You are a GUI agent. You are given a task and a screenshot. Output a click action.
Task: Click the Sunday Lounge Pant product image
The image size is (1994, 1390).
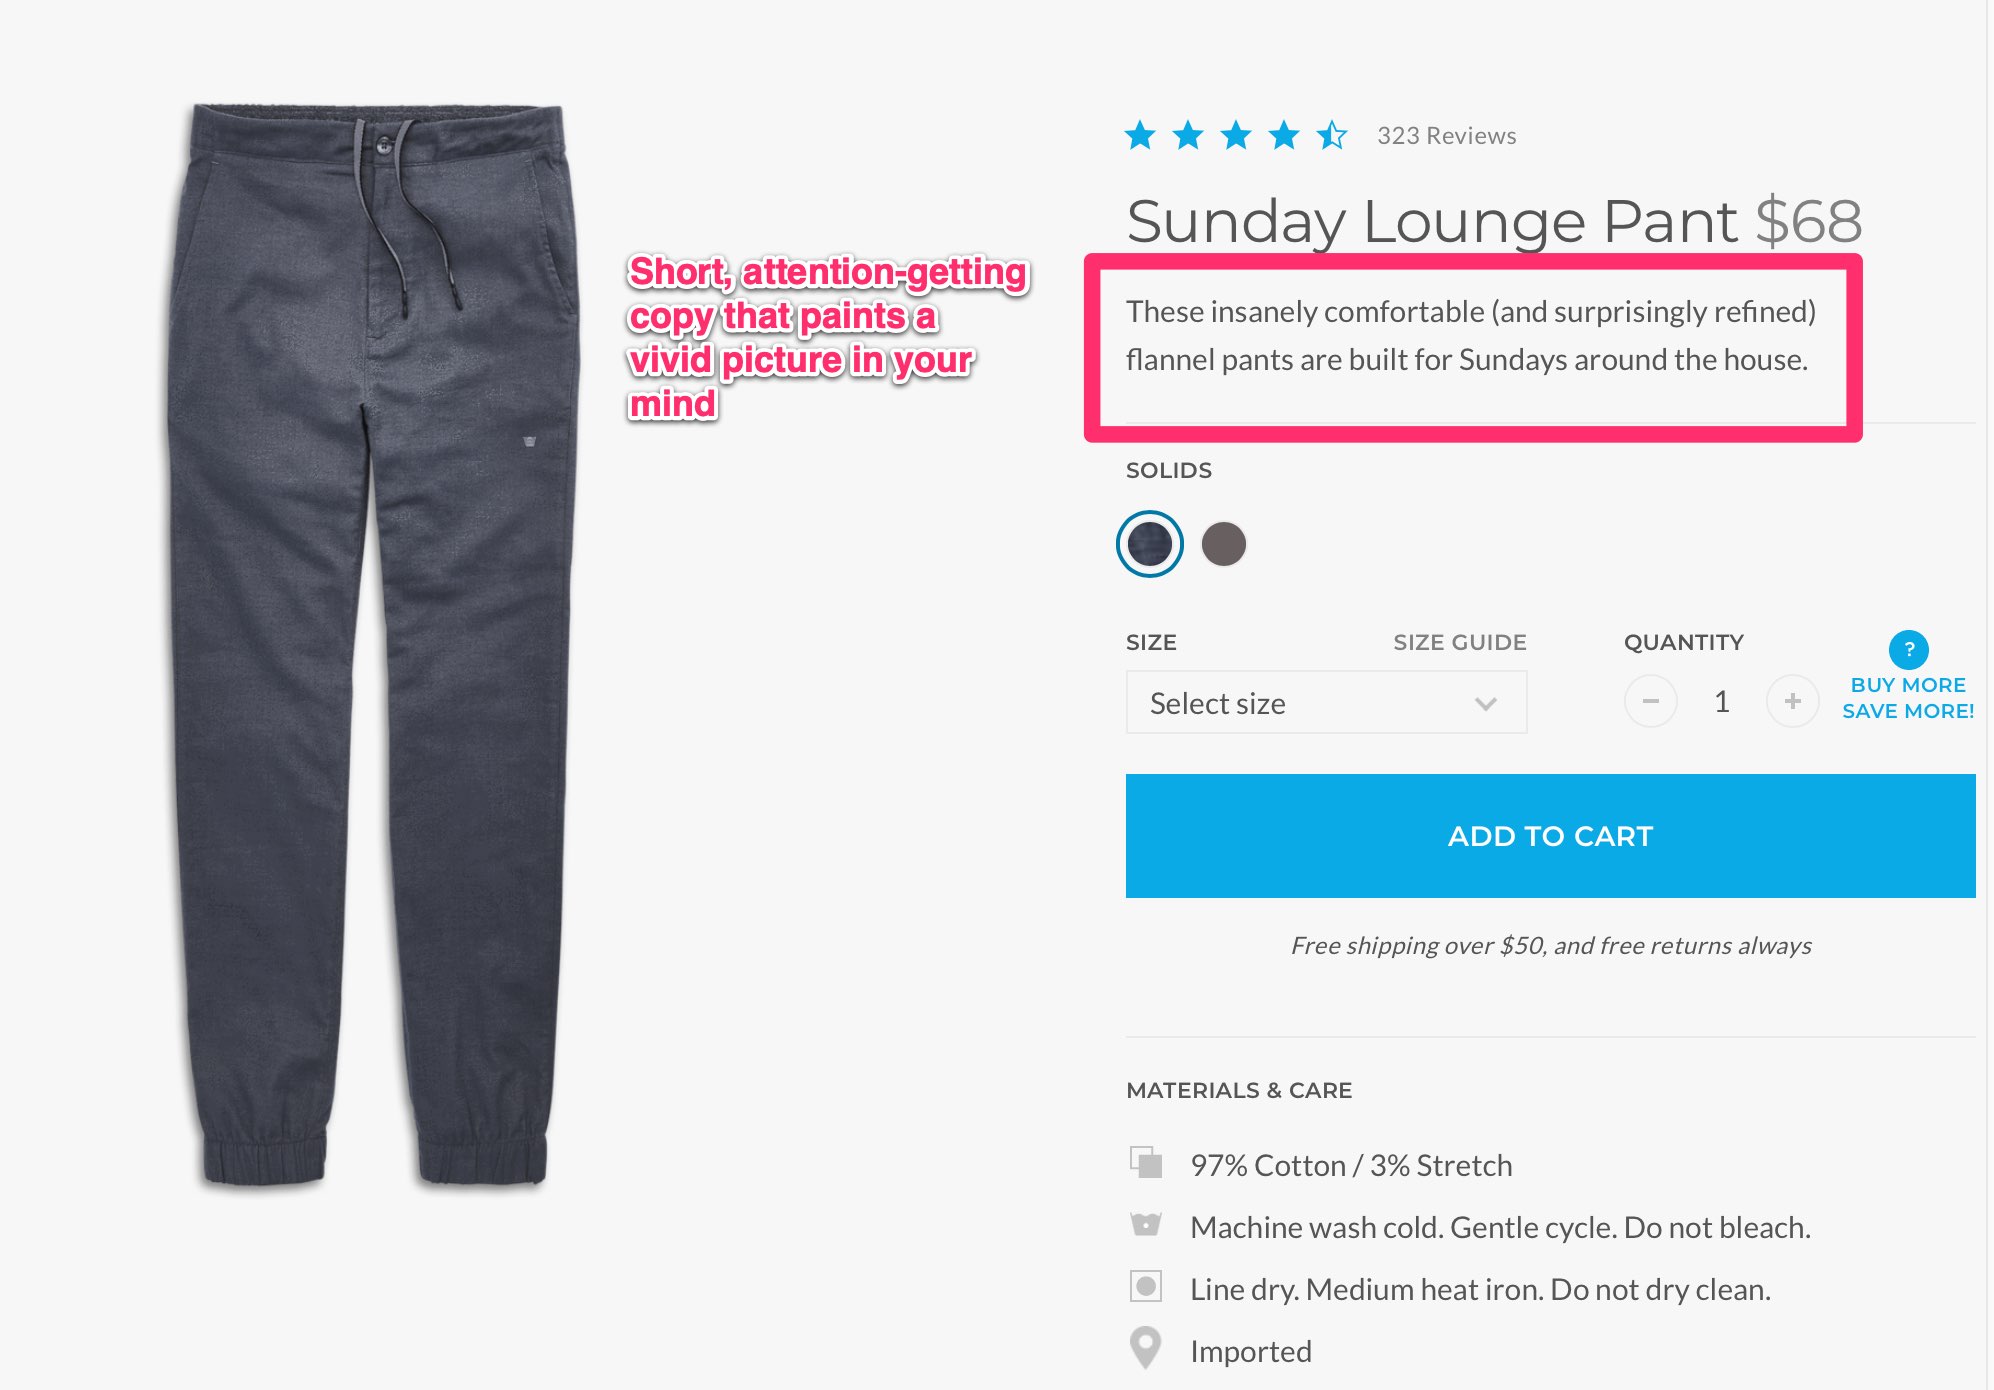tap(374, 645)
